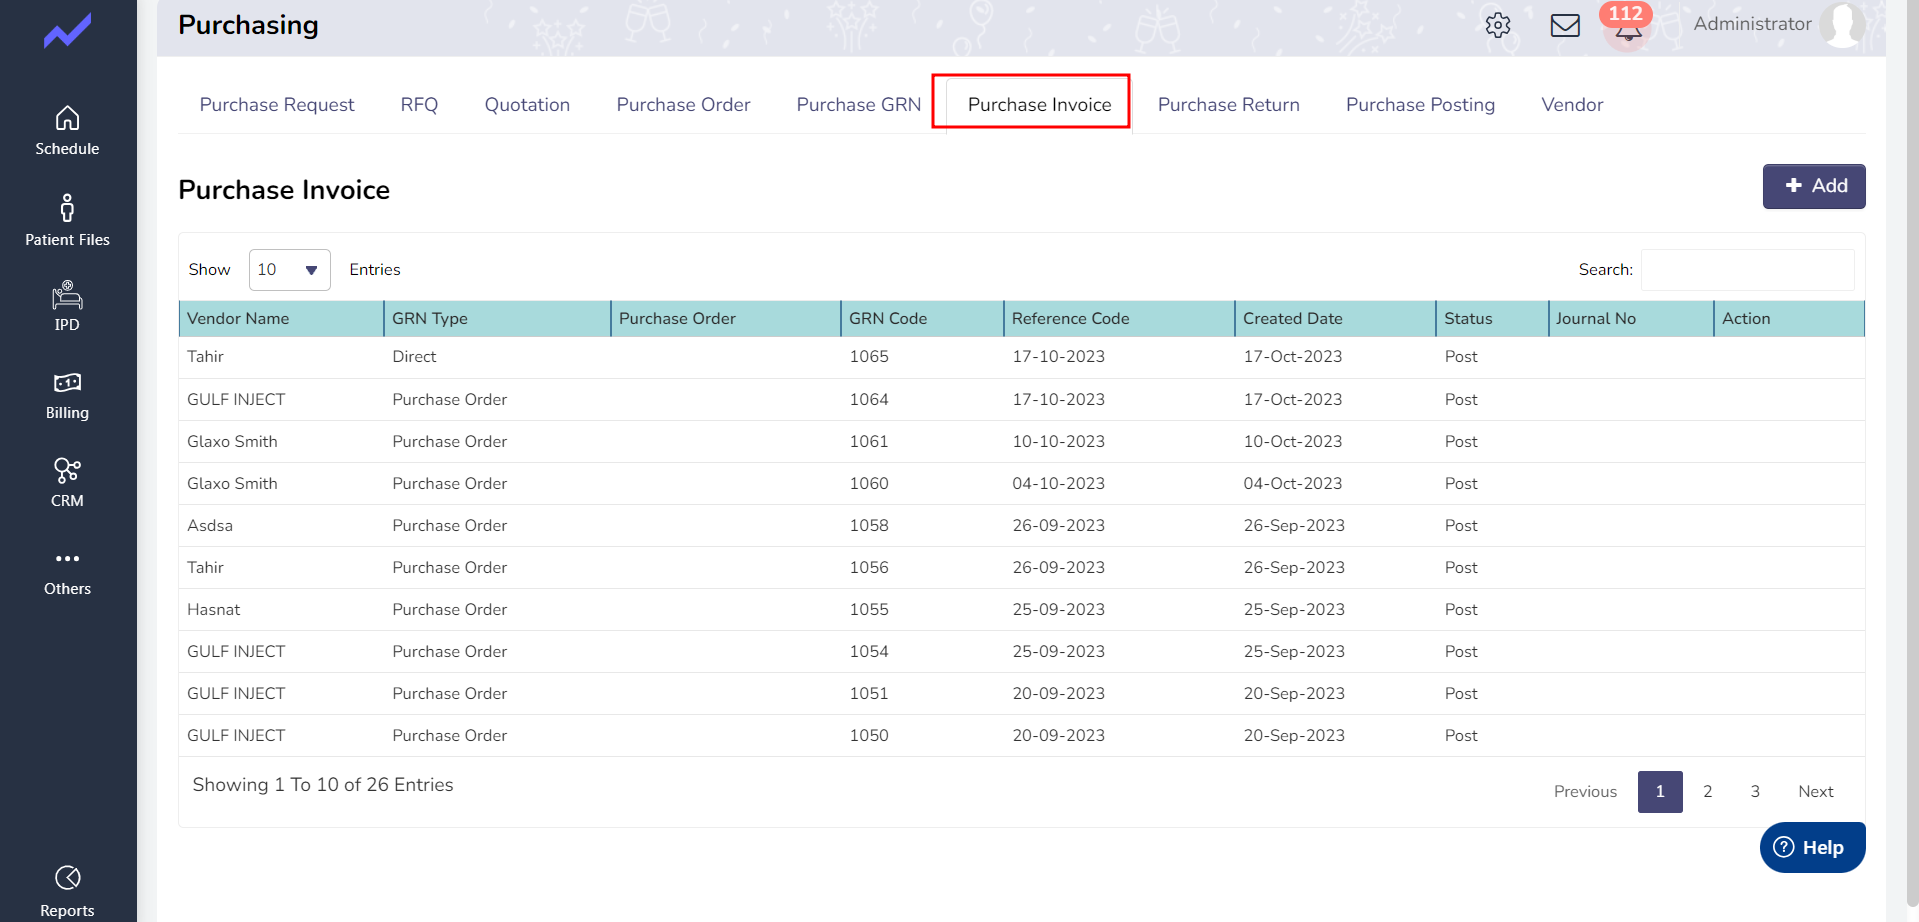
Task: Select pagination page 1
Action: pyautogui.click(x=1660, y=792)
